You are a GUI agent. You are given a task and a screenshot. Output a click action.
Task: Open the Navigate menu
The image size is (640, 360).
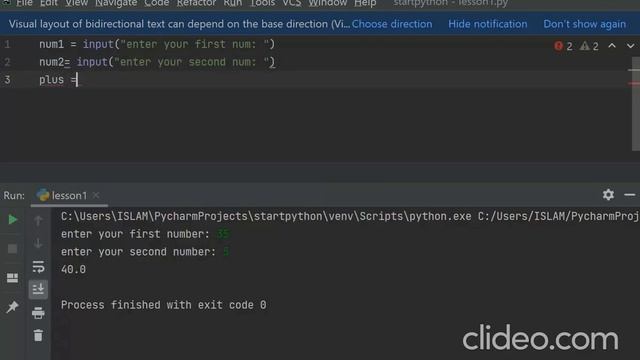pos(116,3)
